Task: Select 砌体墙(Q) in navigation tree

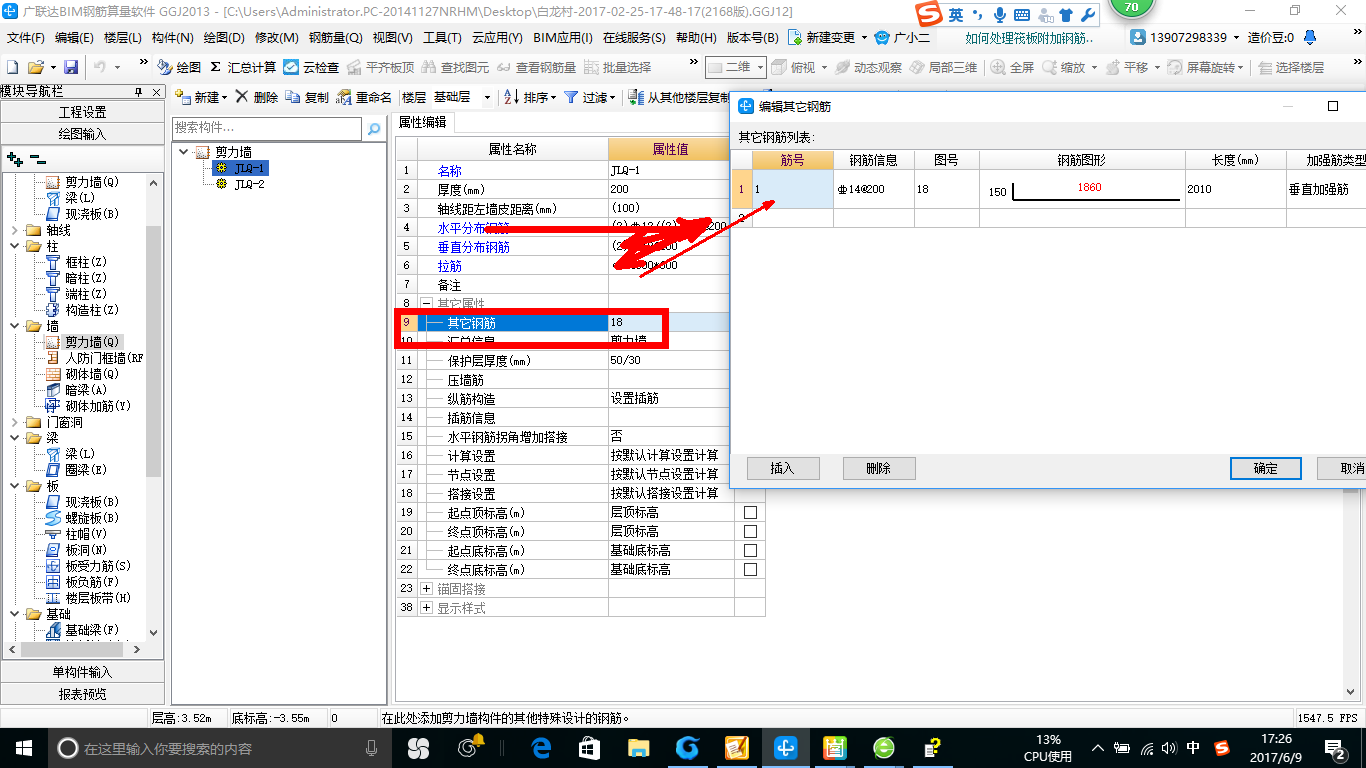Action: point(91,374)
